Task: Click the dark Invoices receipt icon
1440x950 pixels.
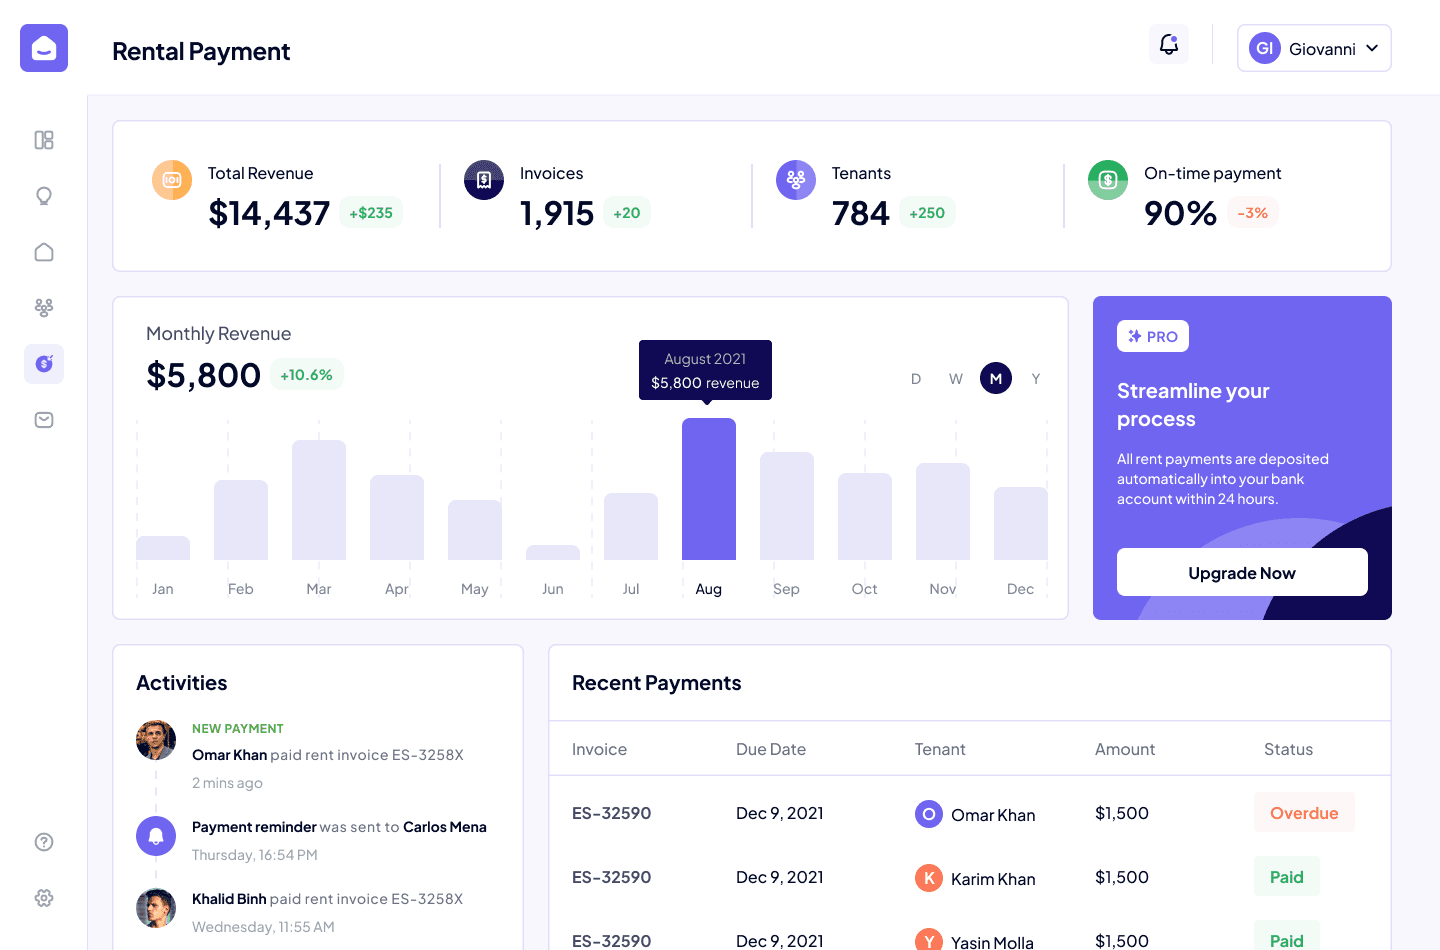Action: click(x=484, y=180)
